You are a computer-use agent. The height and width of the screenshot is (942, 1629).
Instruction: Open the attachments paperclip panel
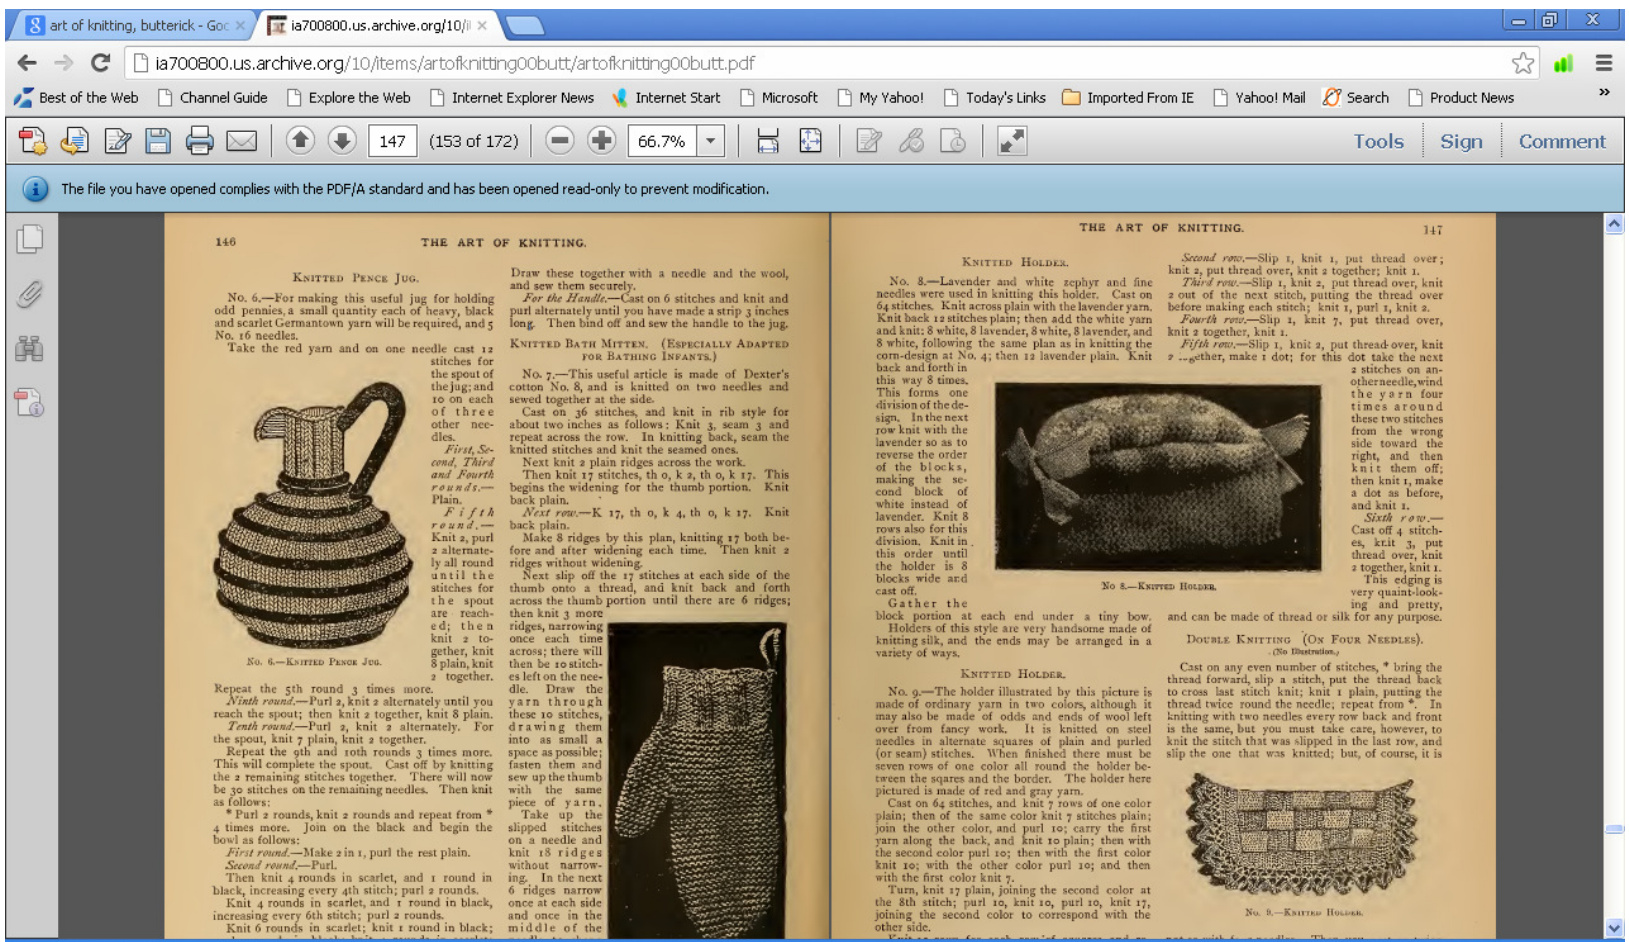[x=30, y=294]
